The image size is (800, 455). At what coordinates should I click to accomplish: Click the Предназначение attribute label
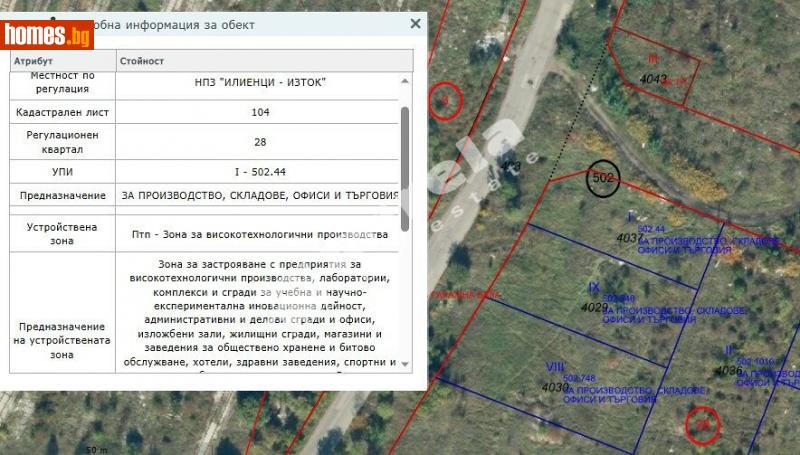pos(62,195)
